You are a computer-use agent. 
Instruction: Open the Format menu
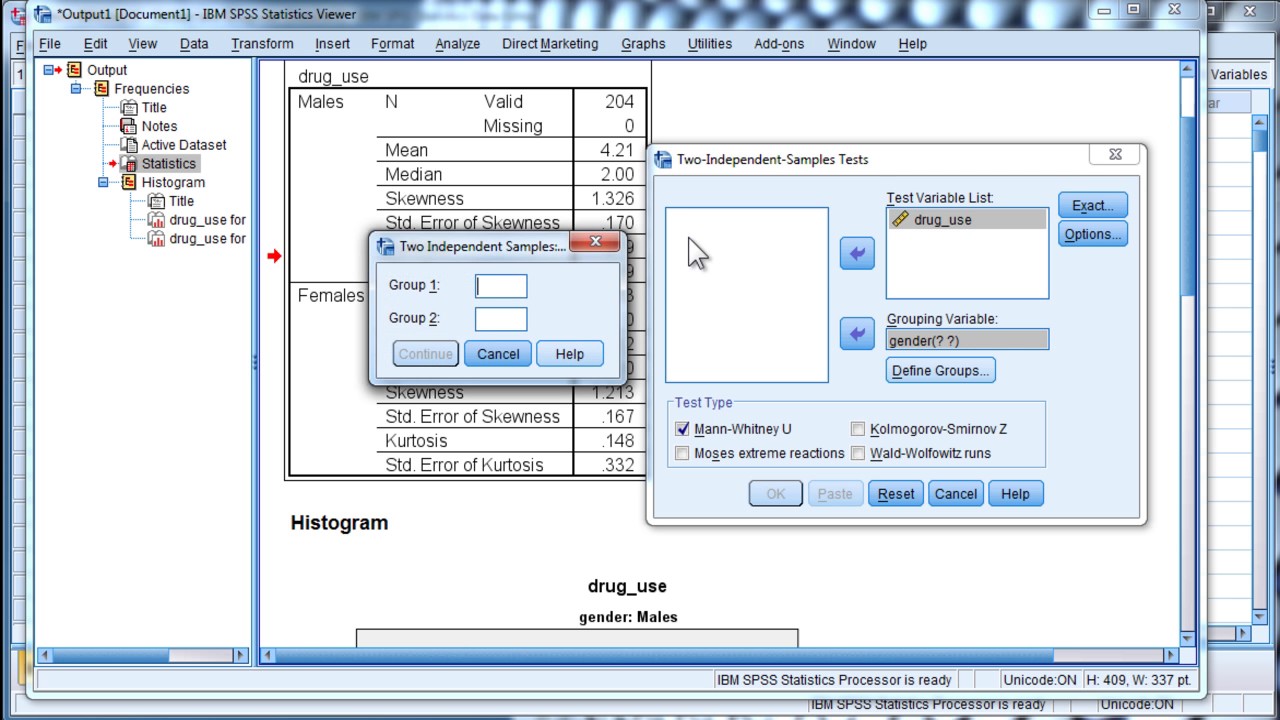tap(392, 44)
